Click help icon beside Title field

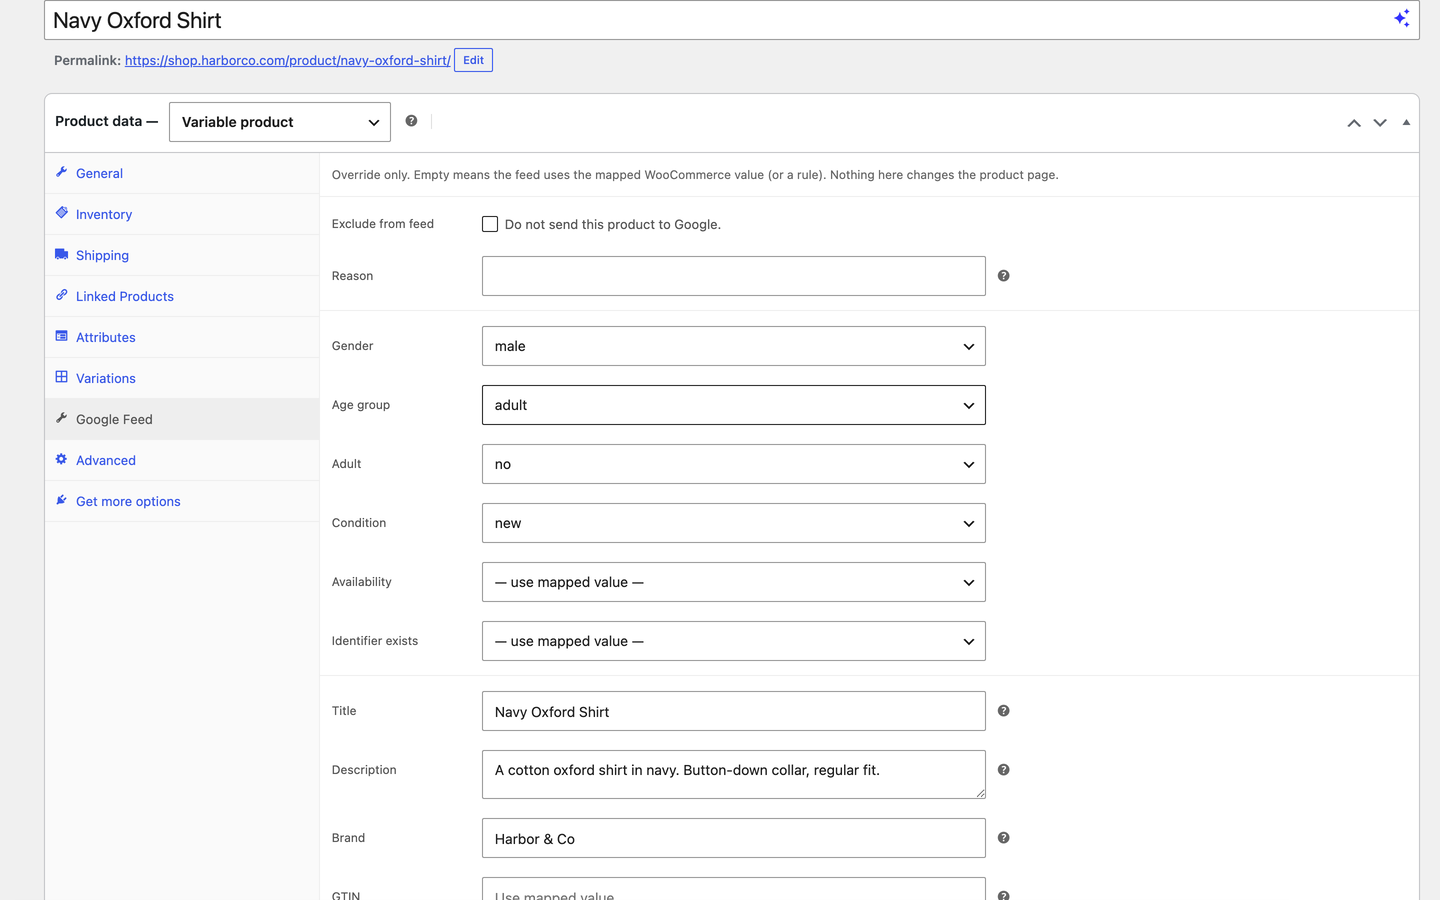coord(1004,711)
